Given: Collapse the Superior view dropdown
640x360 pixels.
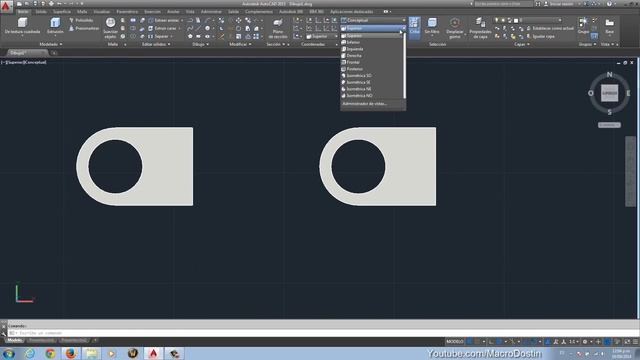Looking at the screenshot, I should (373, 28).
